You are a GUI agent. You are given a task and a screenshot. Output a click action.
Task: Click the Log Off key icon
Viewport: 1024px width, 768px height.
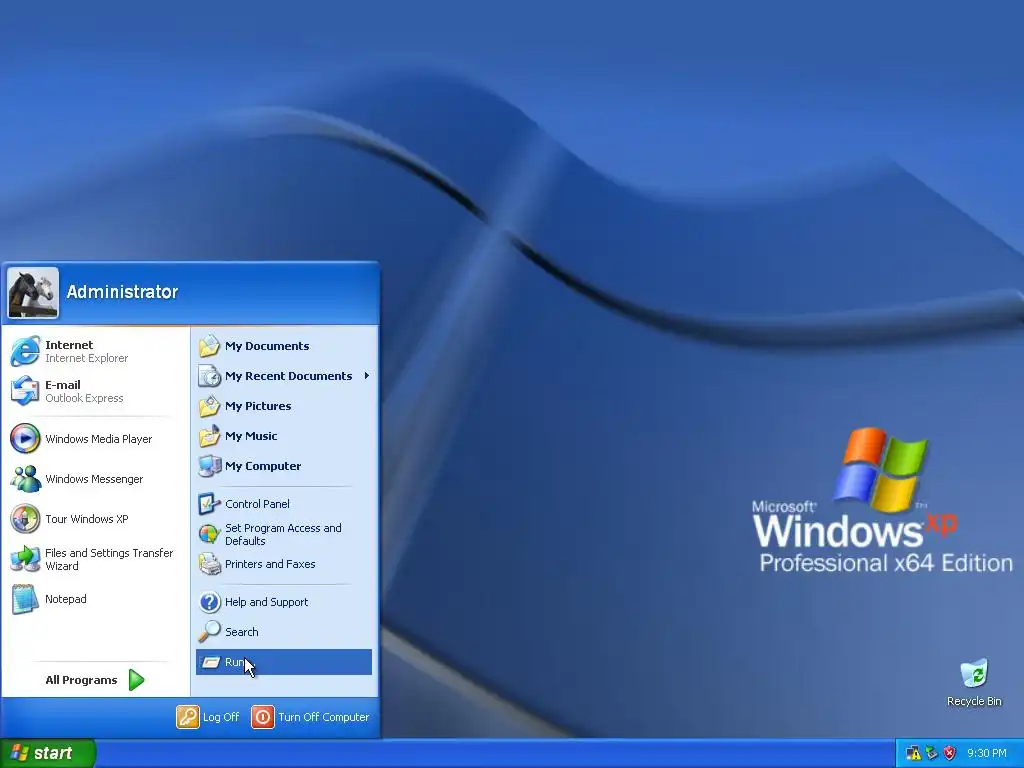coord(187,717)
